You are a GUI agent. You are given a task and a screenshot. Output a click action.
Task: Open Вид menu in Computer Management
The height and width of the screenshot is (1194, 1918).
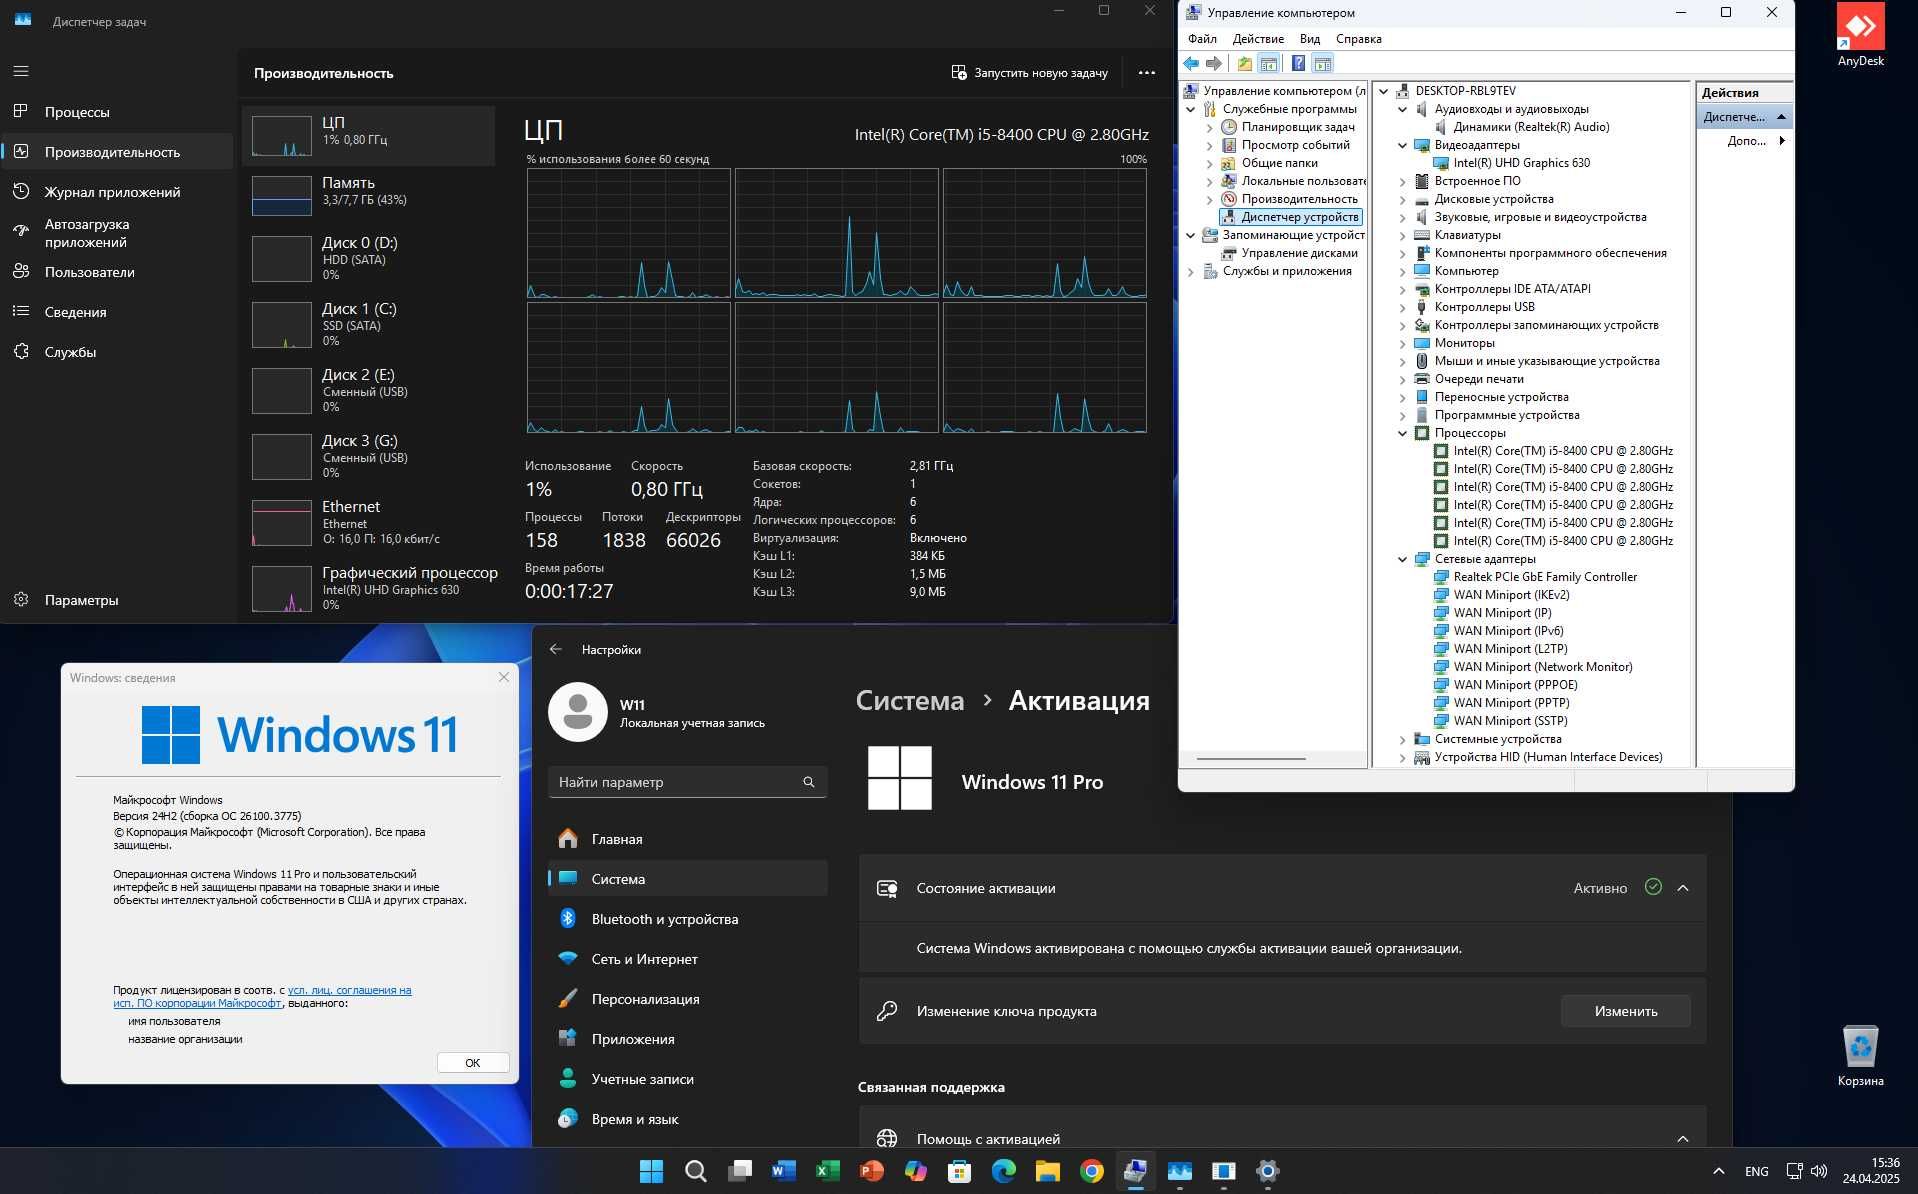[1310, 39]
